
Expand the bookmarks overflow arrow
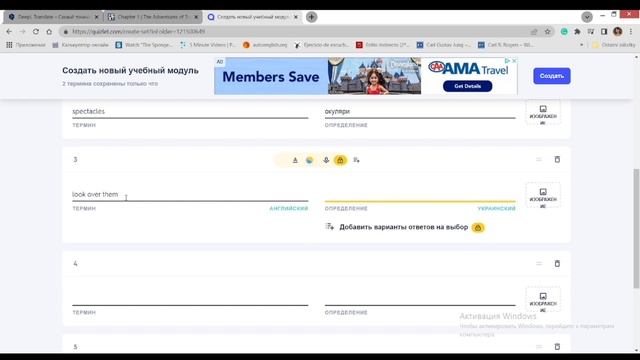pos(582,45)
